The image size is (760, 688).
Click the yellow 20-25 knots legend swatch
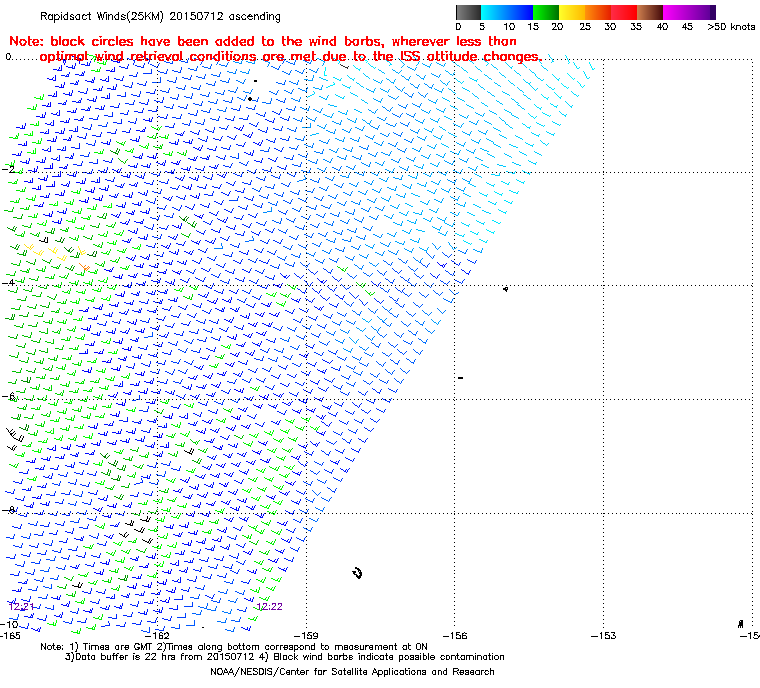(x=572, y=12)
